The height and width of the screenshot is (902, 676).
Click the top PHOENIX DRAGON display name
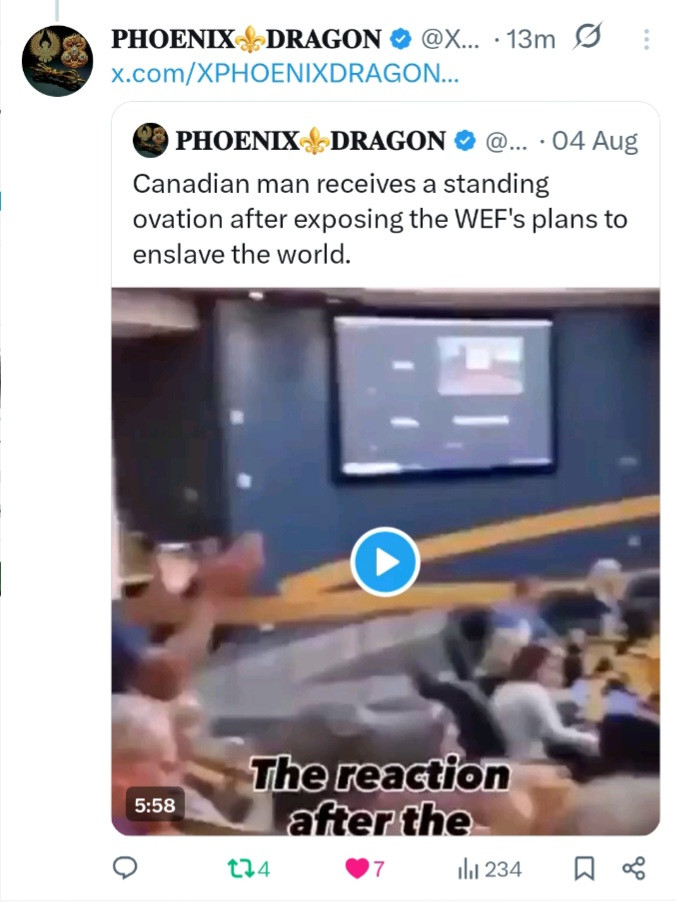[246, 39]
